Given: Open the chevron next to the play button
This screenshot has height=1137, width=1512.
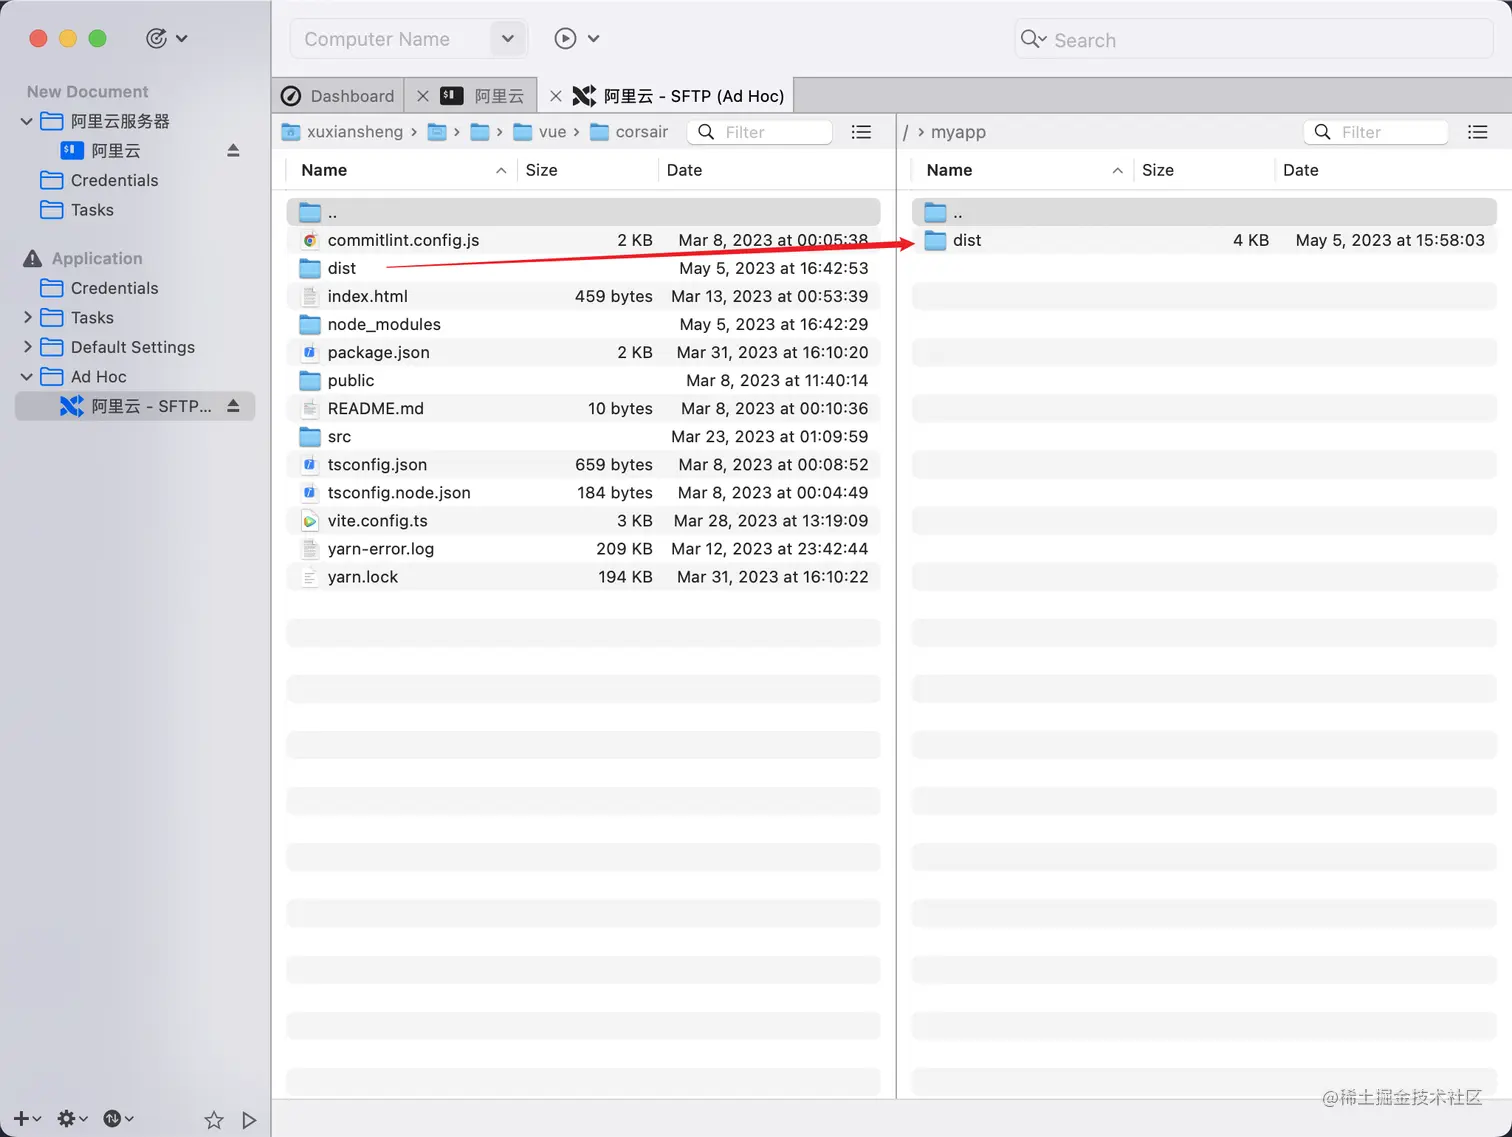Looking at the screenshot, I should click(593, 38).
